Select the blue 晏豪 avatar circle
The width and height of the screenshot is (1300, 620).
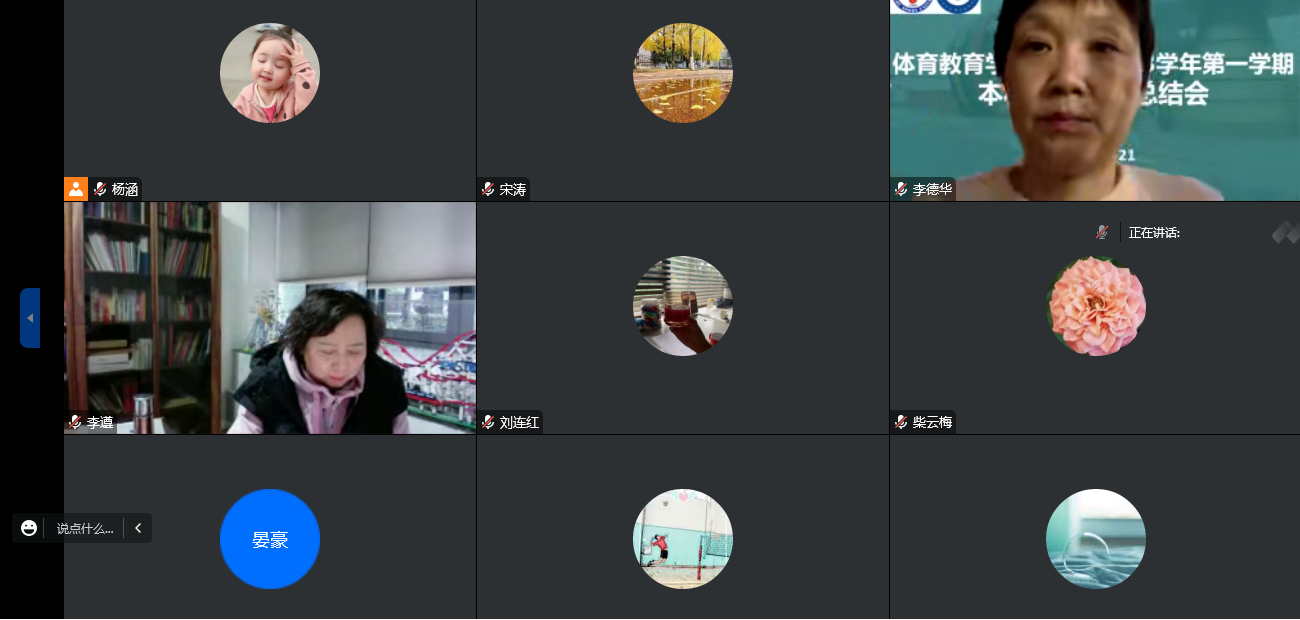pyautogui.click(x=270, y=539)
